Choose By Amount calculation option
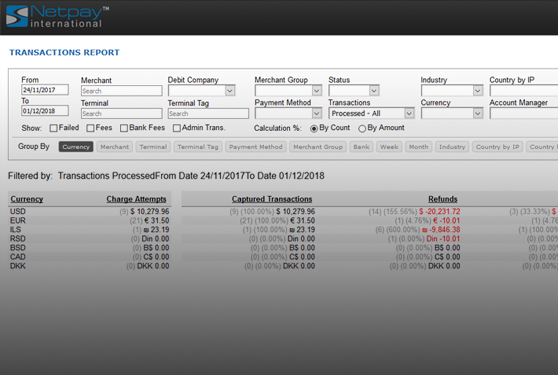Viewport: 558px width, 375px height. pyautogui.click(x=362, y=128)
